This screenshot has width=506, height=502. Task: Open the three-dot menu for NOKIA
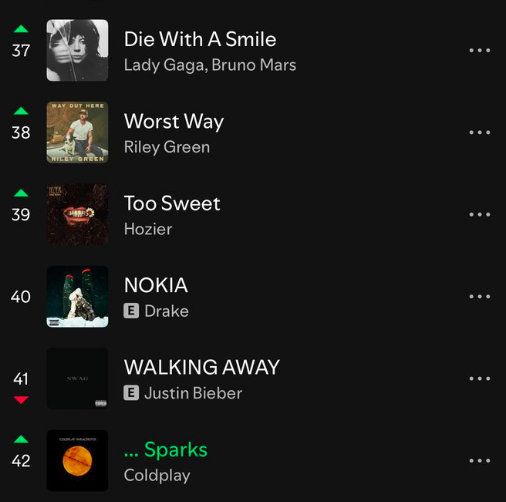480,296
